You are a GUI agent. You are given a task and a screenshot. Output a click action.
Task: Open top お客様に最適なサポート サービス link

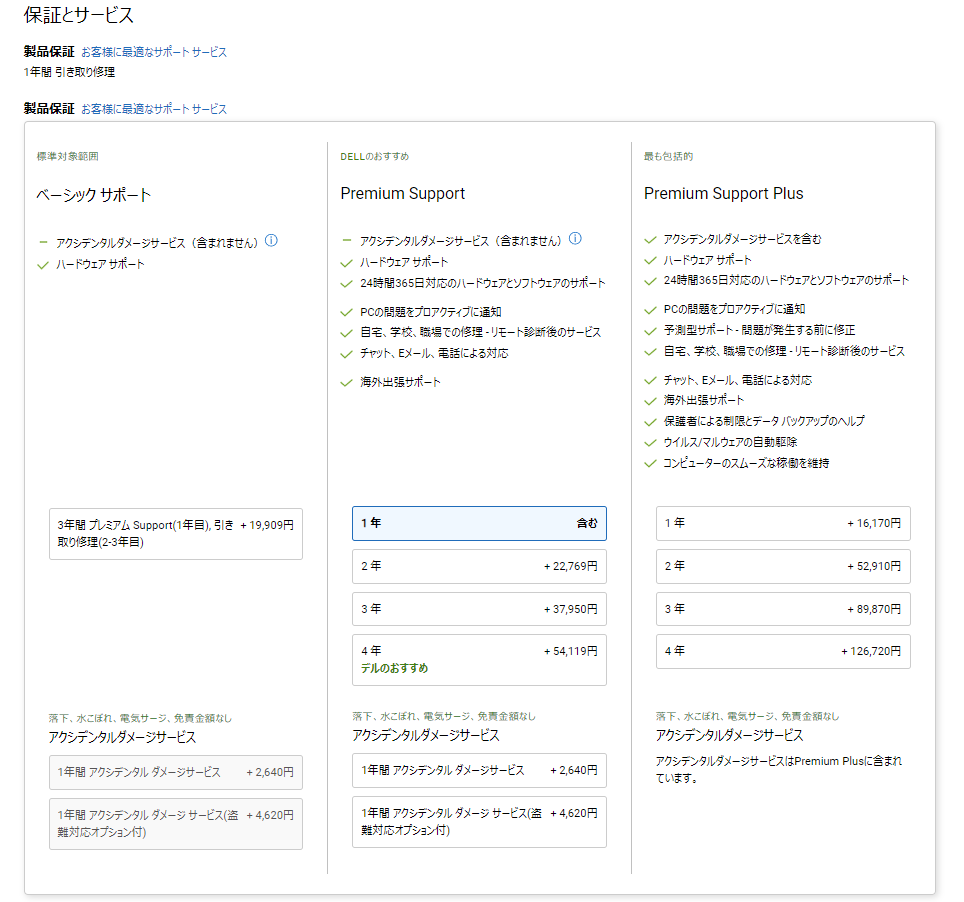[154, 52]
